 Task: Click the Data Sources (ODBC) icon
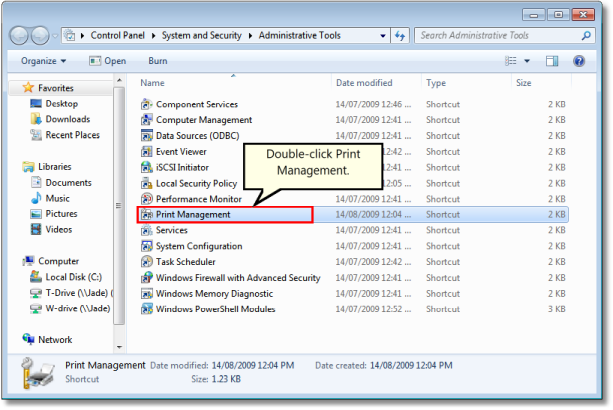coord(147,136)
